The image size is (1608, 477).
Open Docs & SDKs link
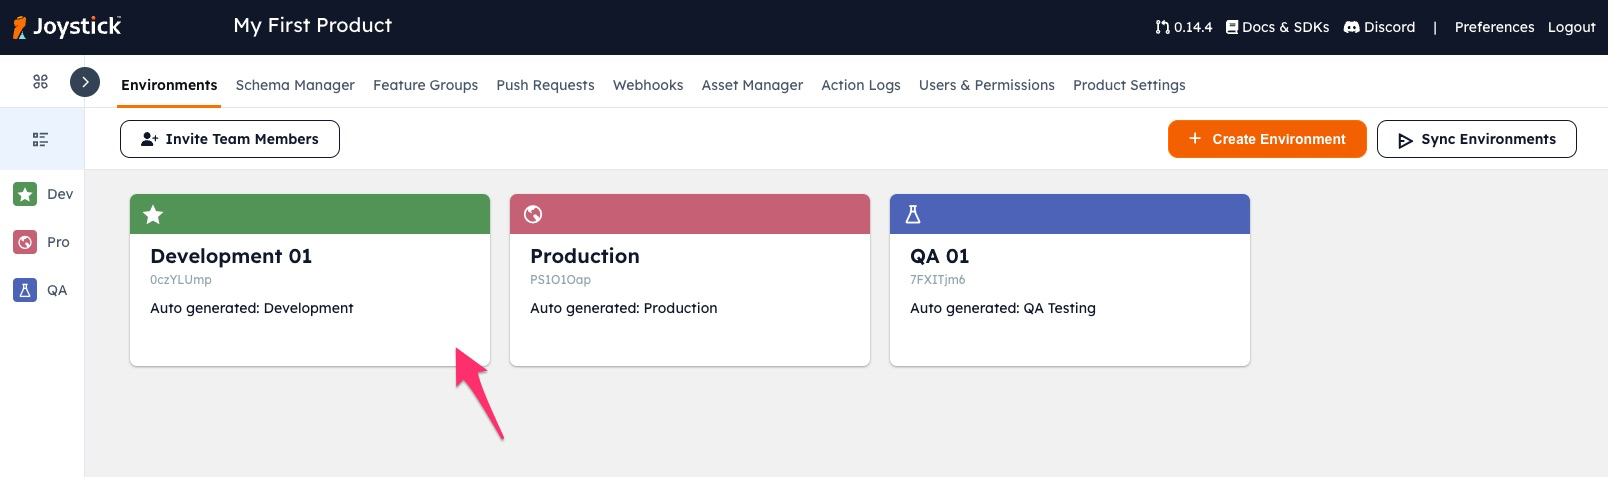tap(1277, 27)
